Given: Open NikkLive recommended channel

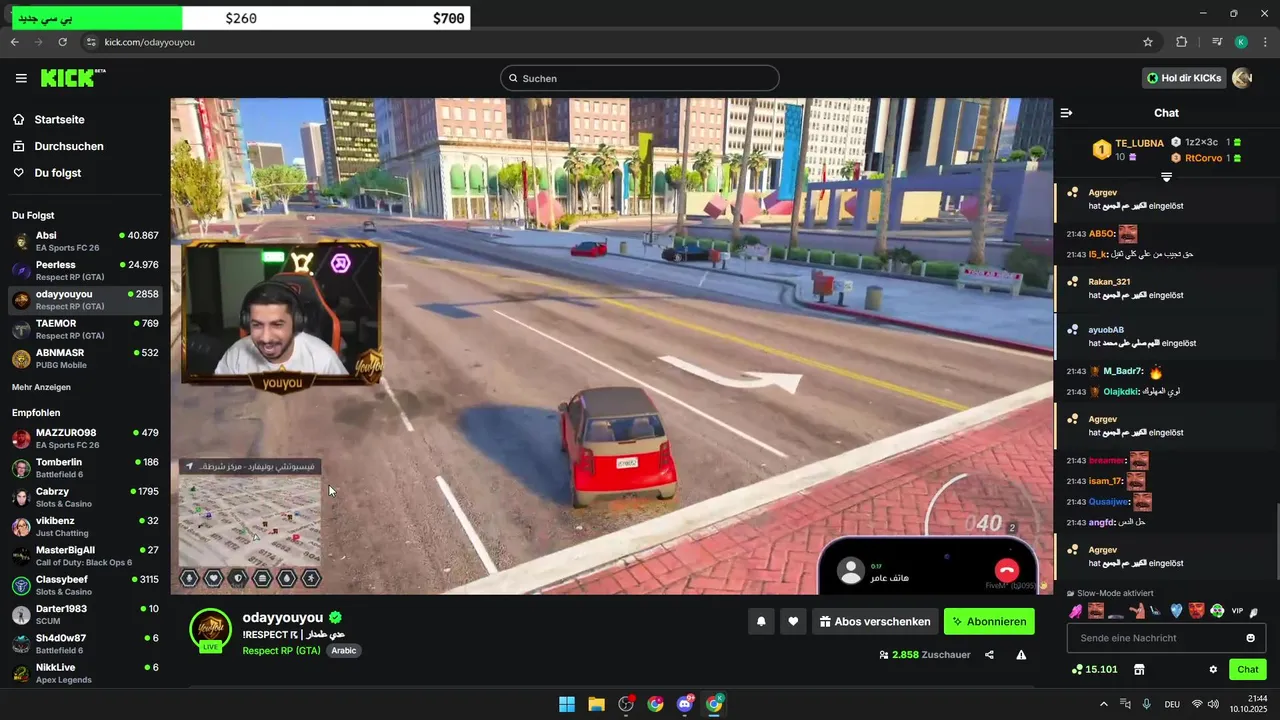Looking at the screenshot, I should (85, 673).
